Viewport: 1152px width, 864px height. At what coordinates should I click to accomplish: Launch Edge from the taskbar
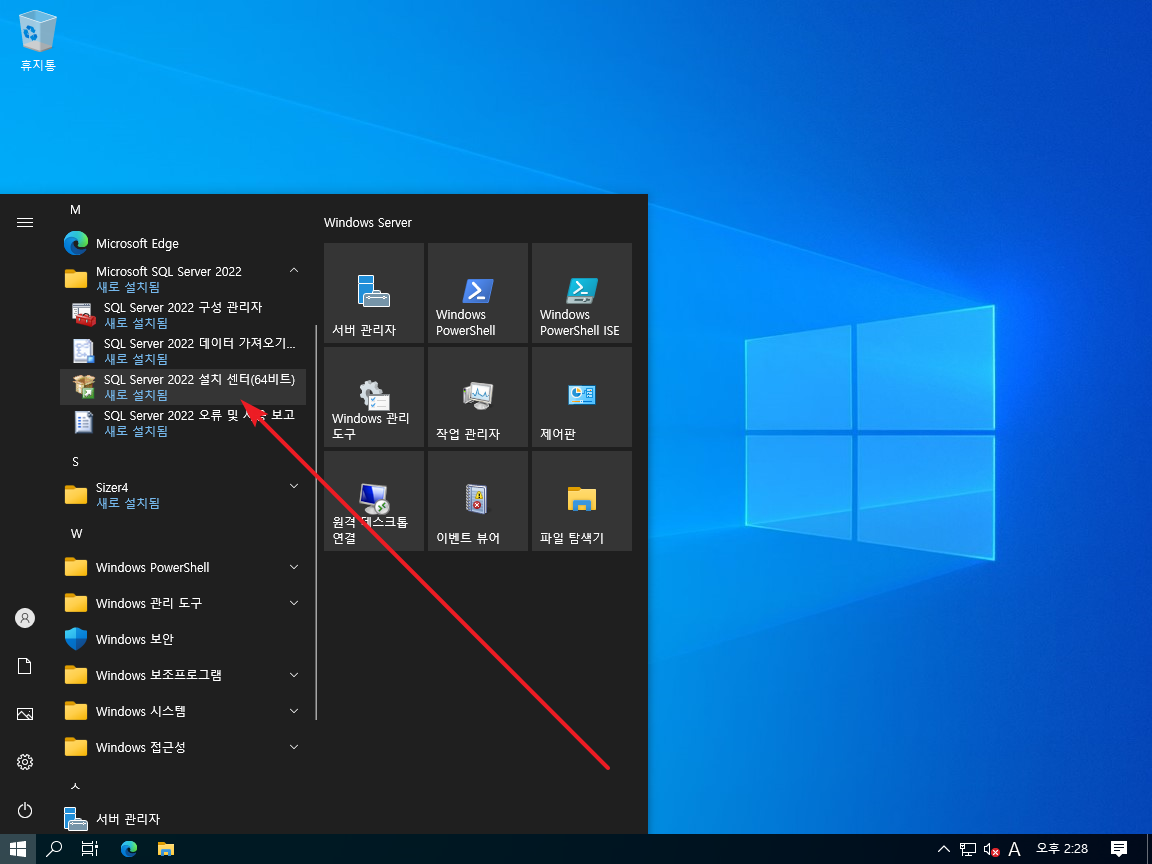129,849
